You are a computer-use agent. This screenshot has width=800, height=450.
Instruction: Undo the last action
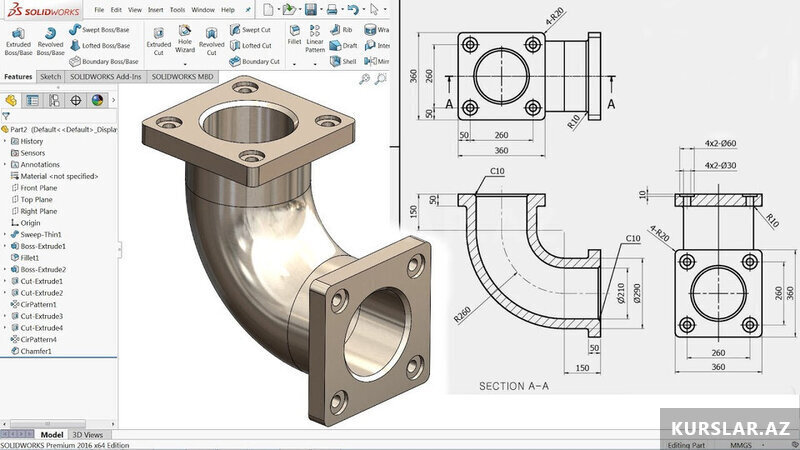(352, 9)
